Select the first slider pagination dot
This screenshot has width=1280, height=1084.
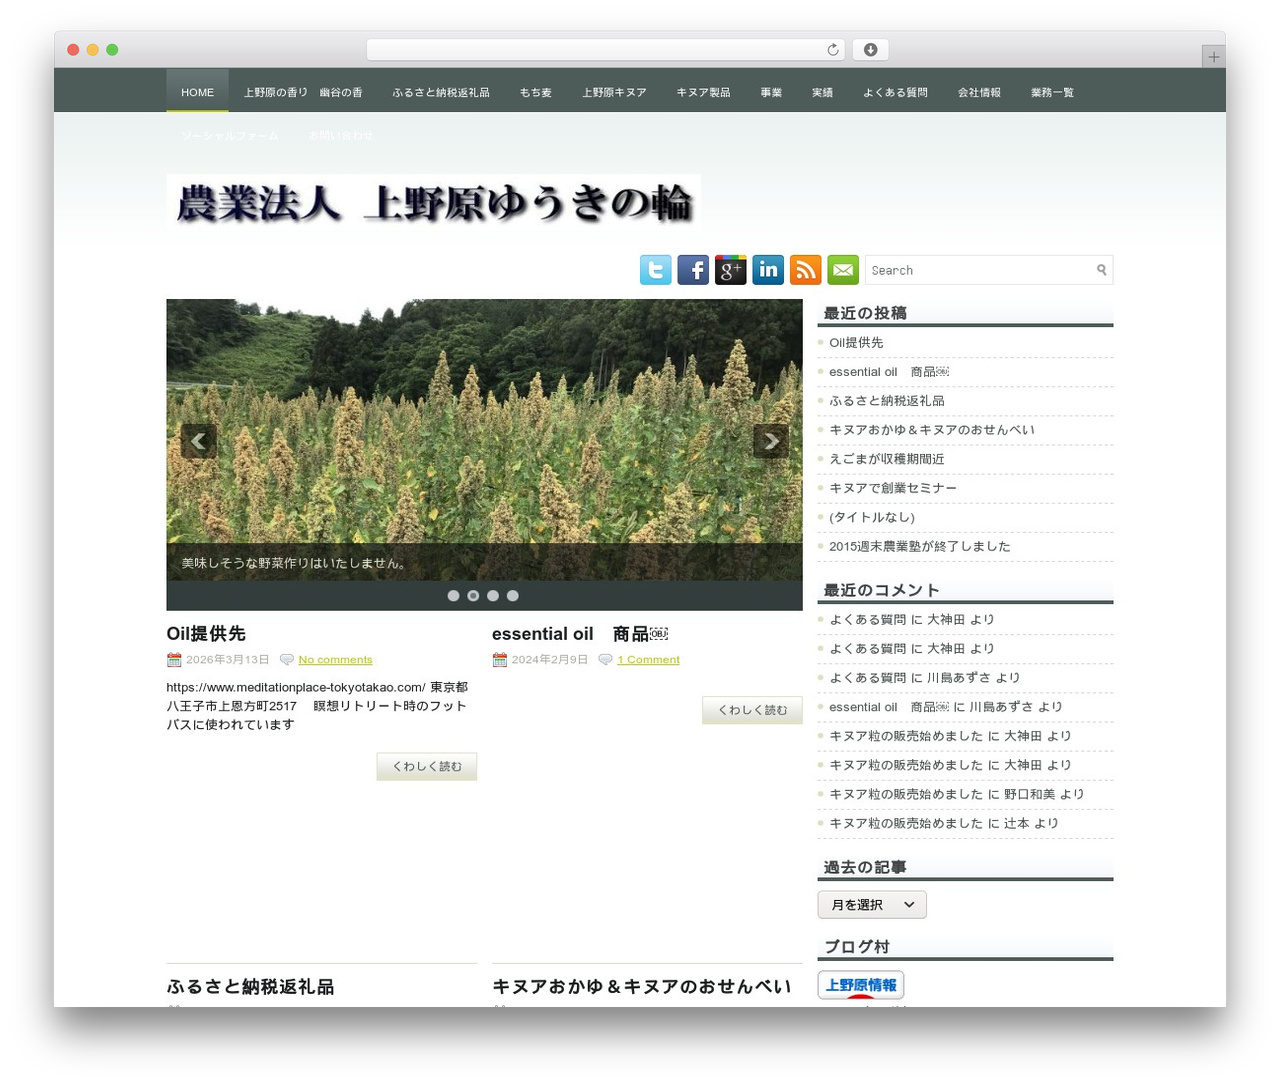pyautogui.click(x=454, y=596)
